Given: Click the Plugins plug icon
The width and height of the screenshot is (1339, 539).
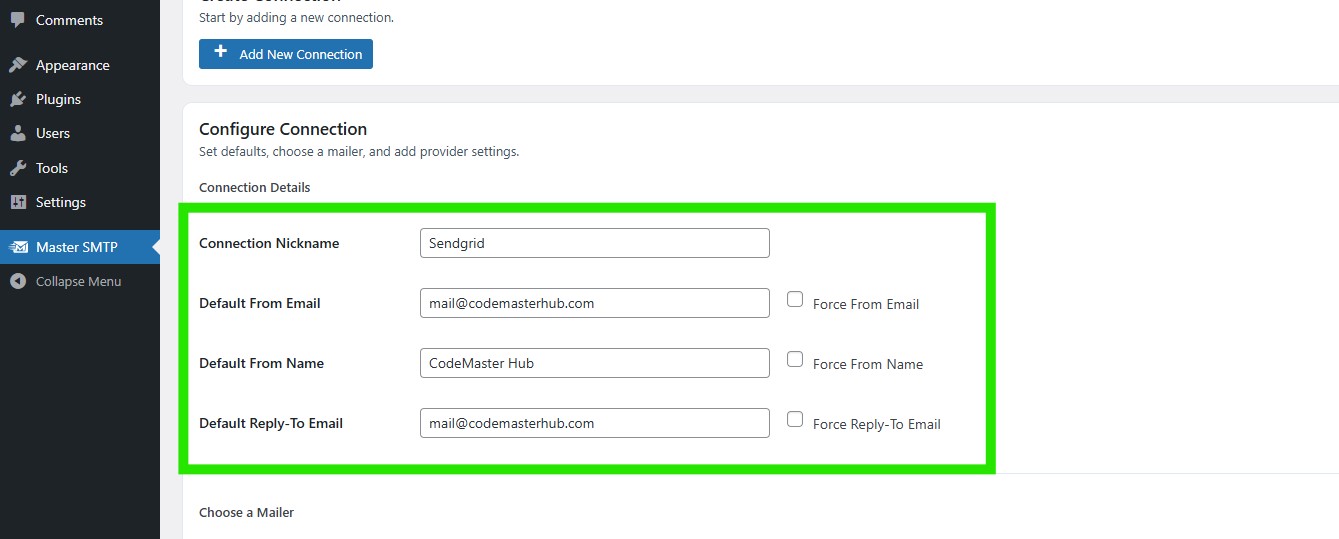Looking at the screenshot, I should coord(18,99).
